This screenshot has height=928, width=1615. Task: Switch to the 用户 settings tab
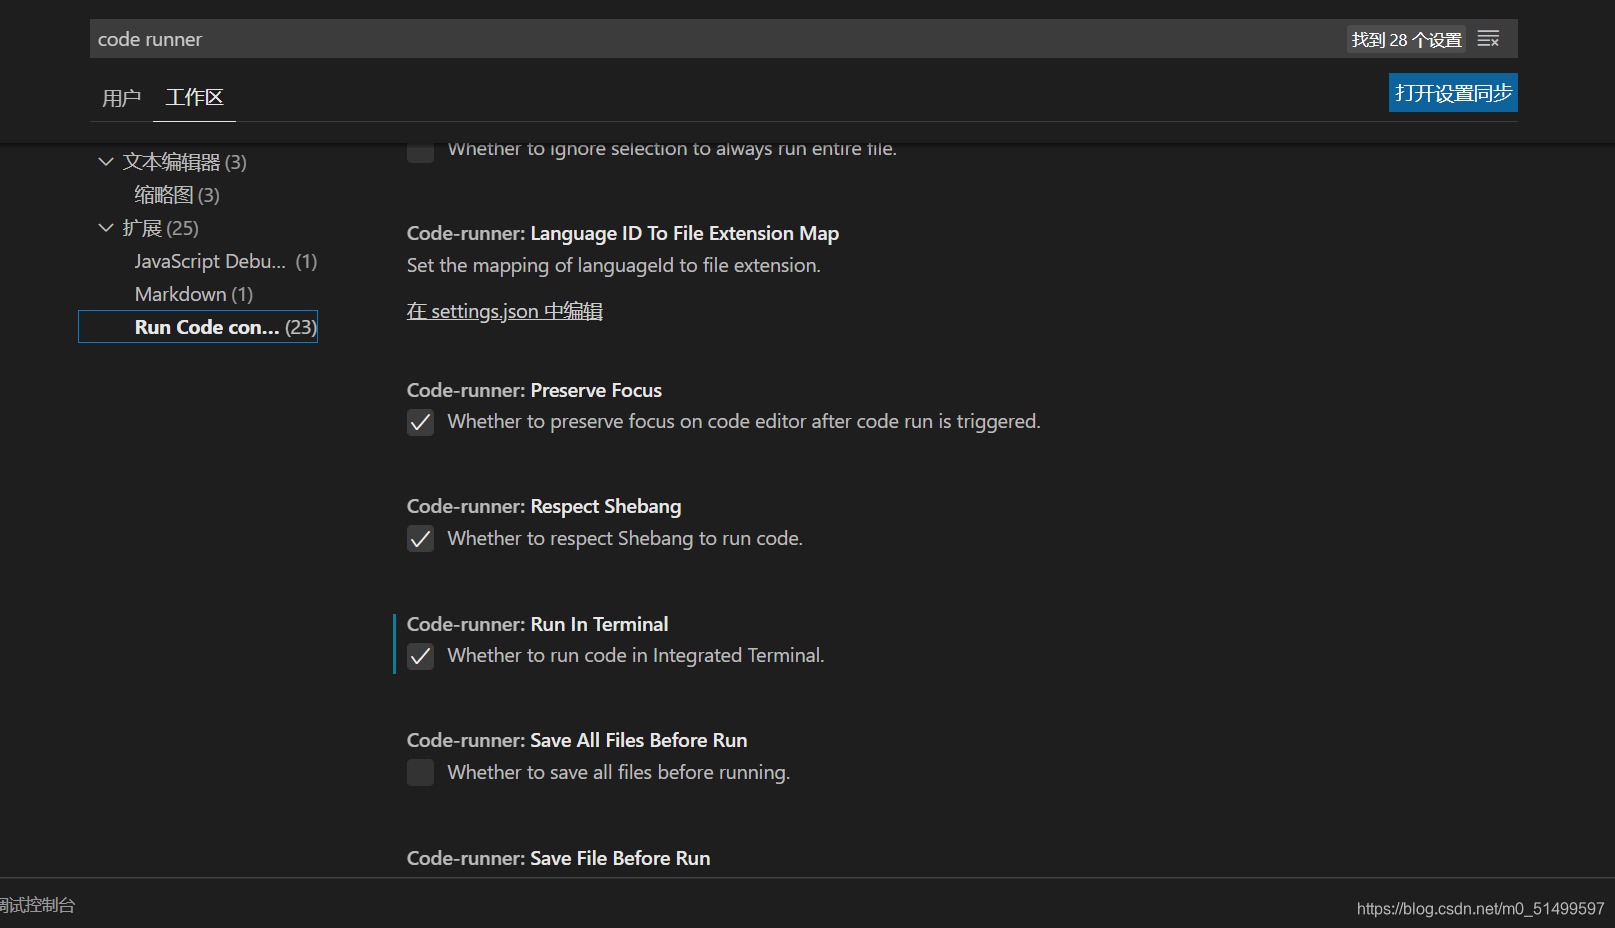tap(121, 98)
